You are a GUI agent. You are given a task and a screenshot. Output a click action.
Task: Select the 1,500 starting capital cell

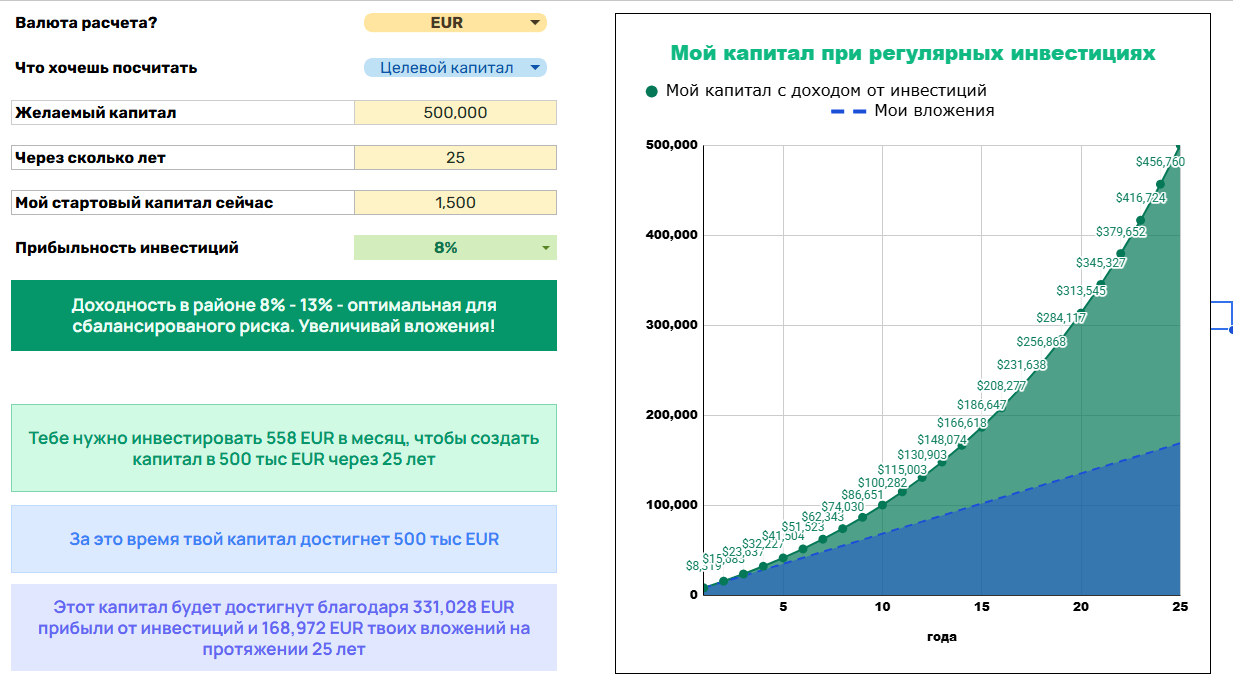click(x=455, y=203)
